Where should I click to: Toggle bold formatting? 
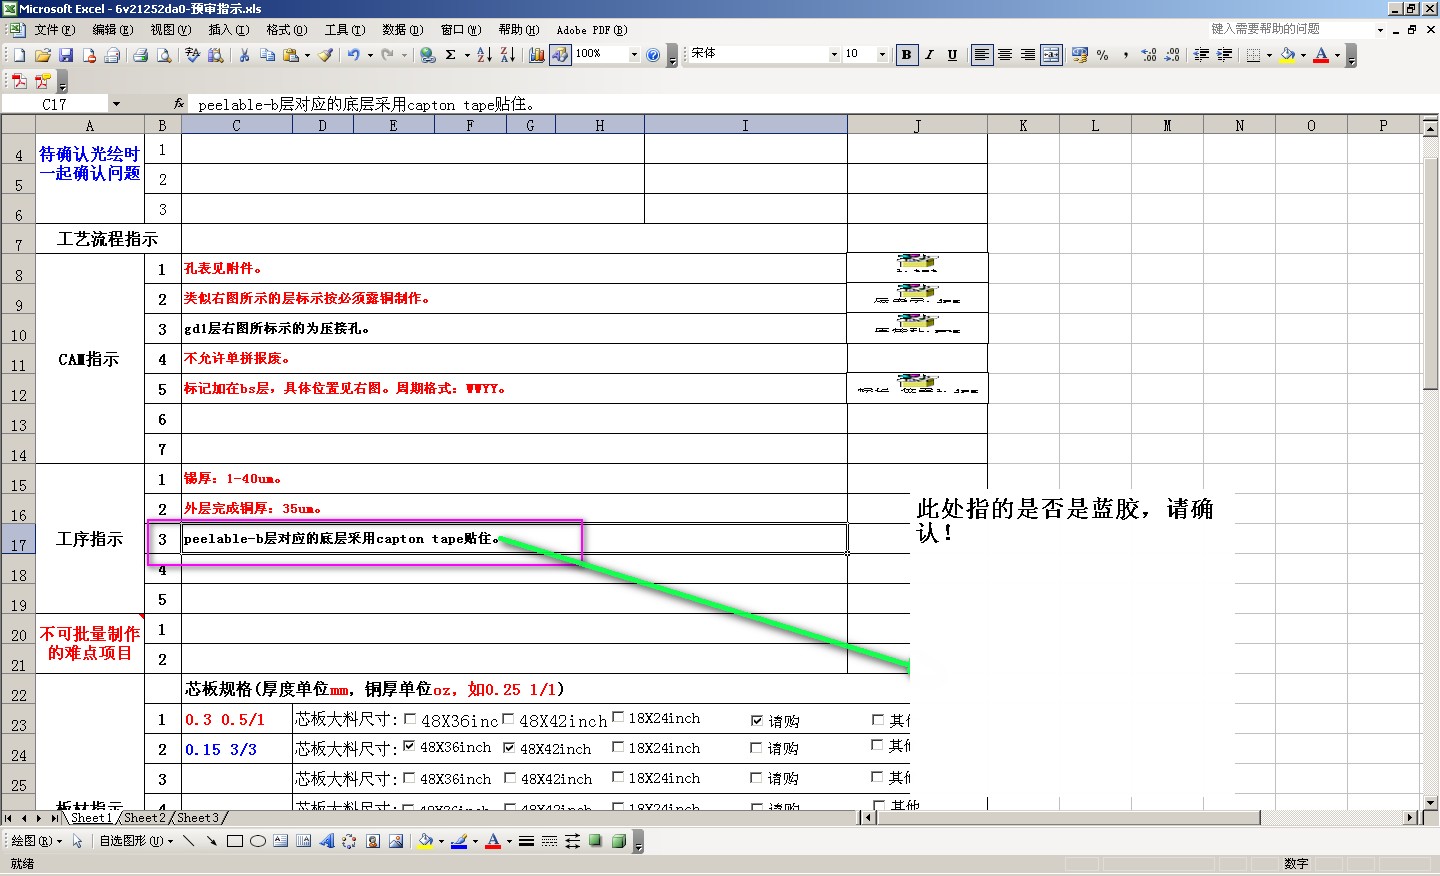(906, 55)
